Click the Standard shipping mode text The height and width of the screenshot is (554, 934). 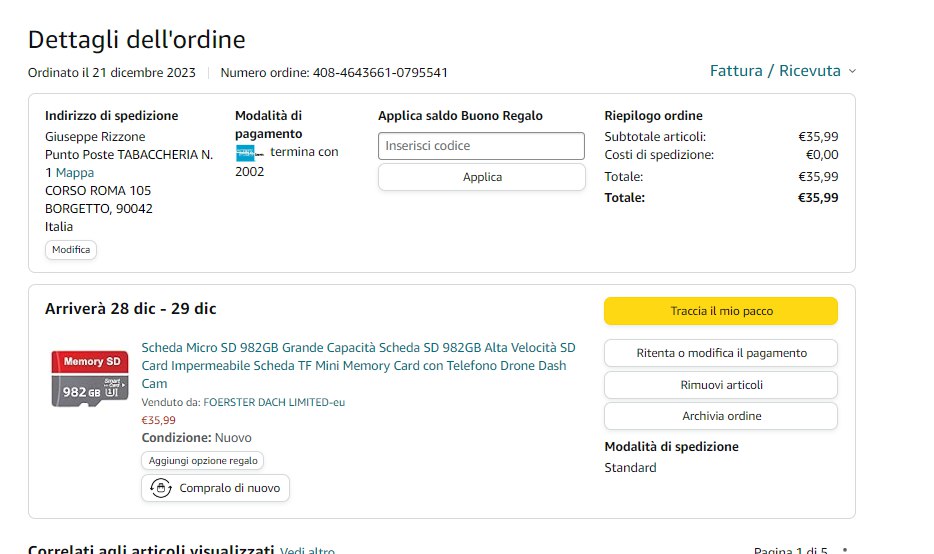pyautogui.click(x=630, y=468)
